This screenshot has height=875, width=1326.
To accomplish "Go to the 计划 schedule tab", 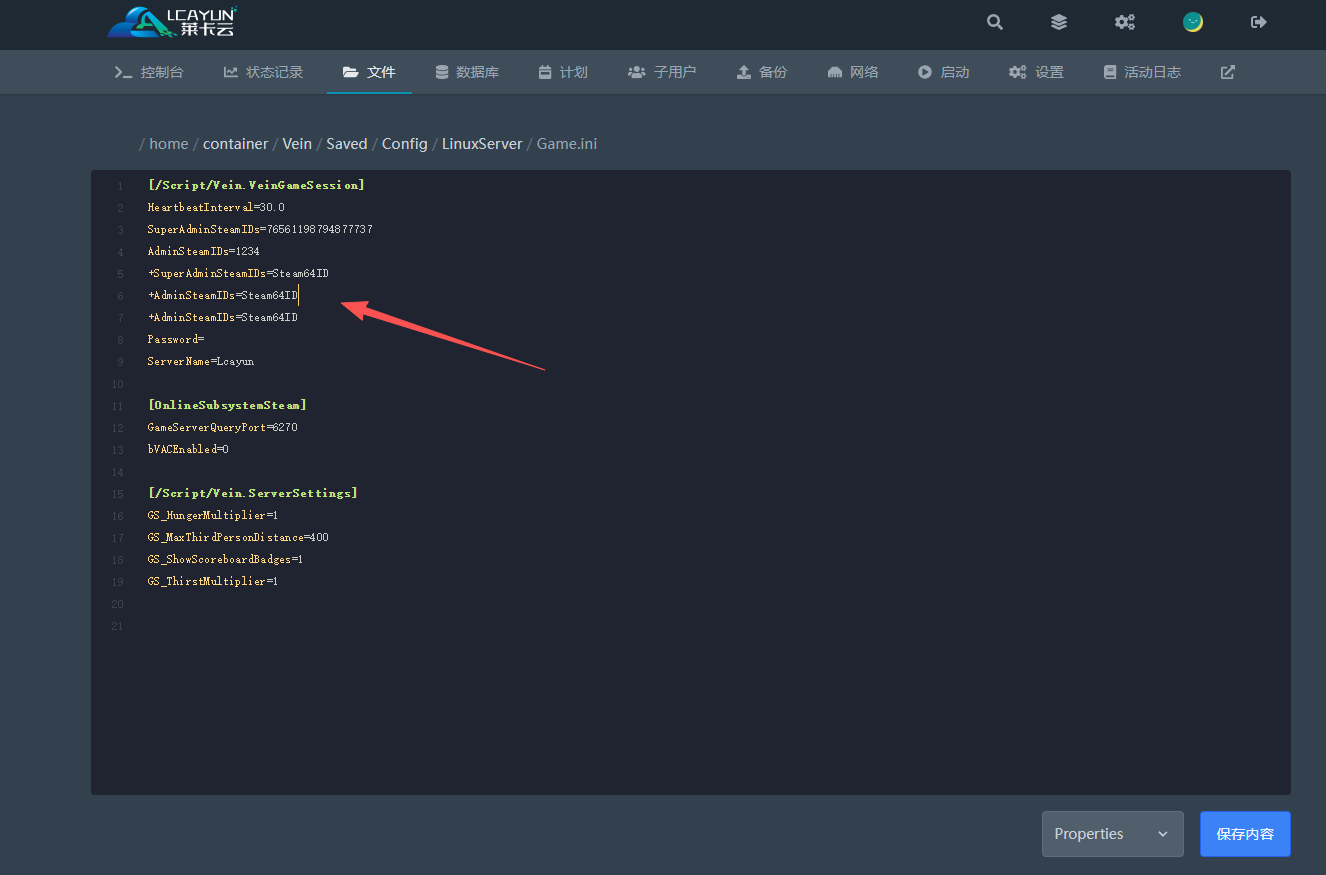I will coord(563,72).
